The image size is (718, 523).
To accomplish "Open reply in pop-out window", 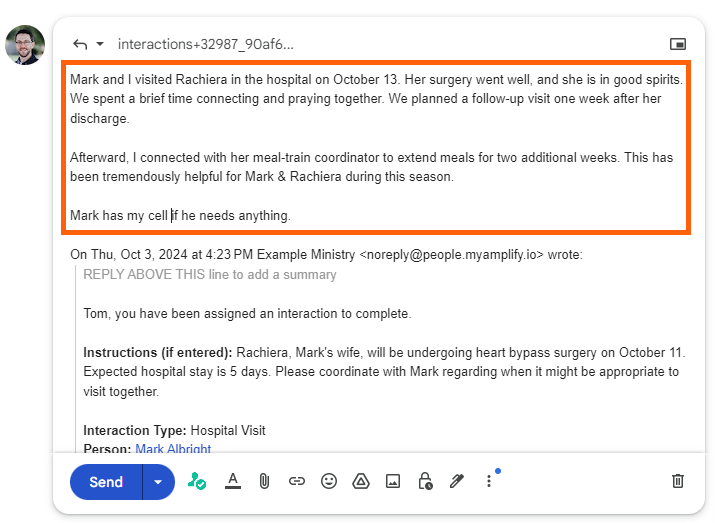I will pyautogui.click(x=678, y=44).
